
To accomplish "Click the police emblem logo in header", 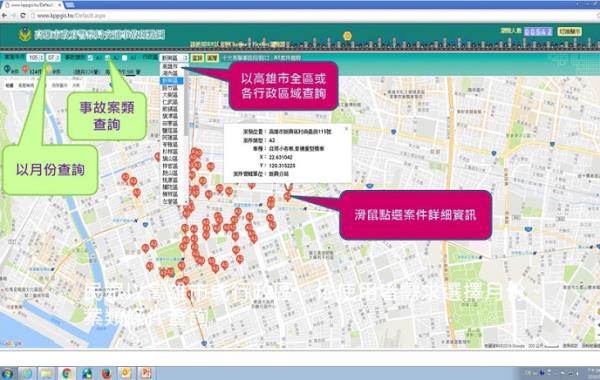I will click(25, 34).
